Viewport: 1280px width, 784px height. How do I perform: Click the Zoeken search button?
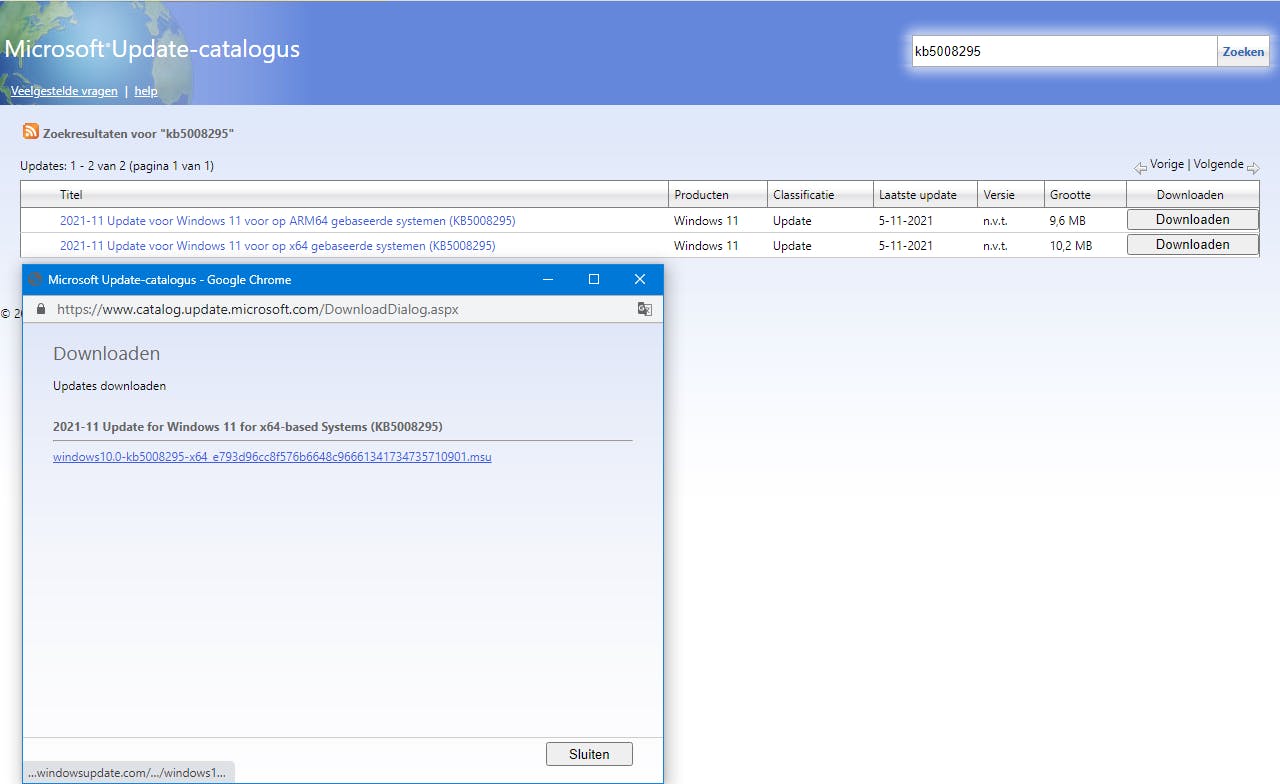pyautogui.click(x=1243, y=51)
